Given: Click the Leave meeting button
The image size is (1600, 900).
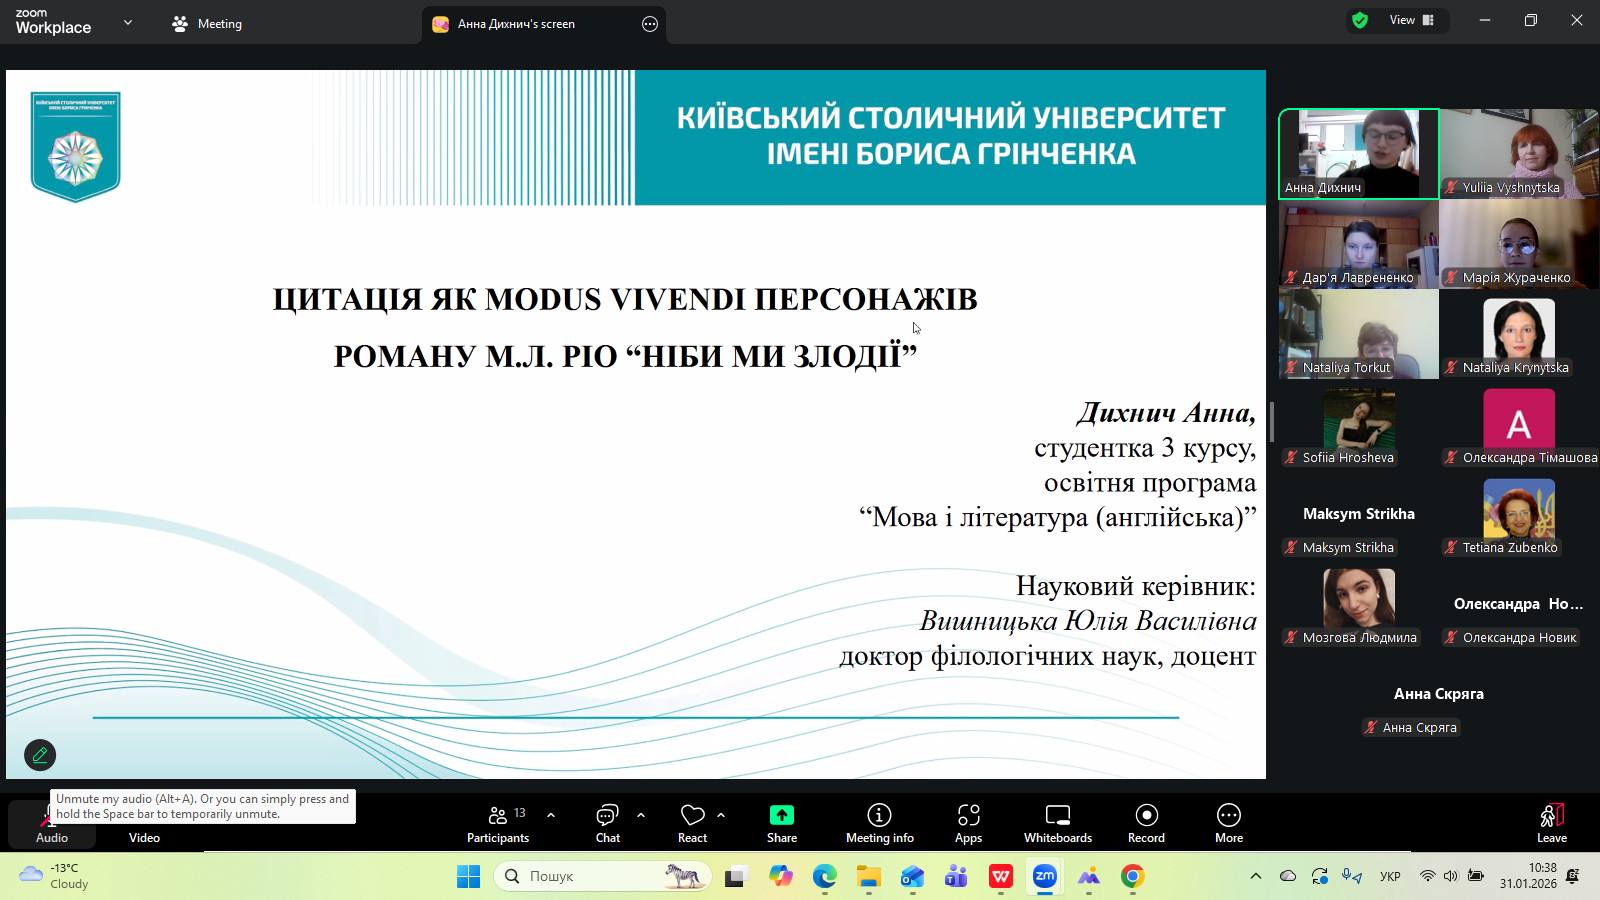Looking at the screenshot, I should (x=1551, y=824).
